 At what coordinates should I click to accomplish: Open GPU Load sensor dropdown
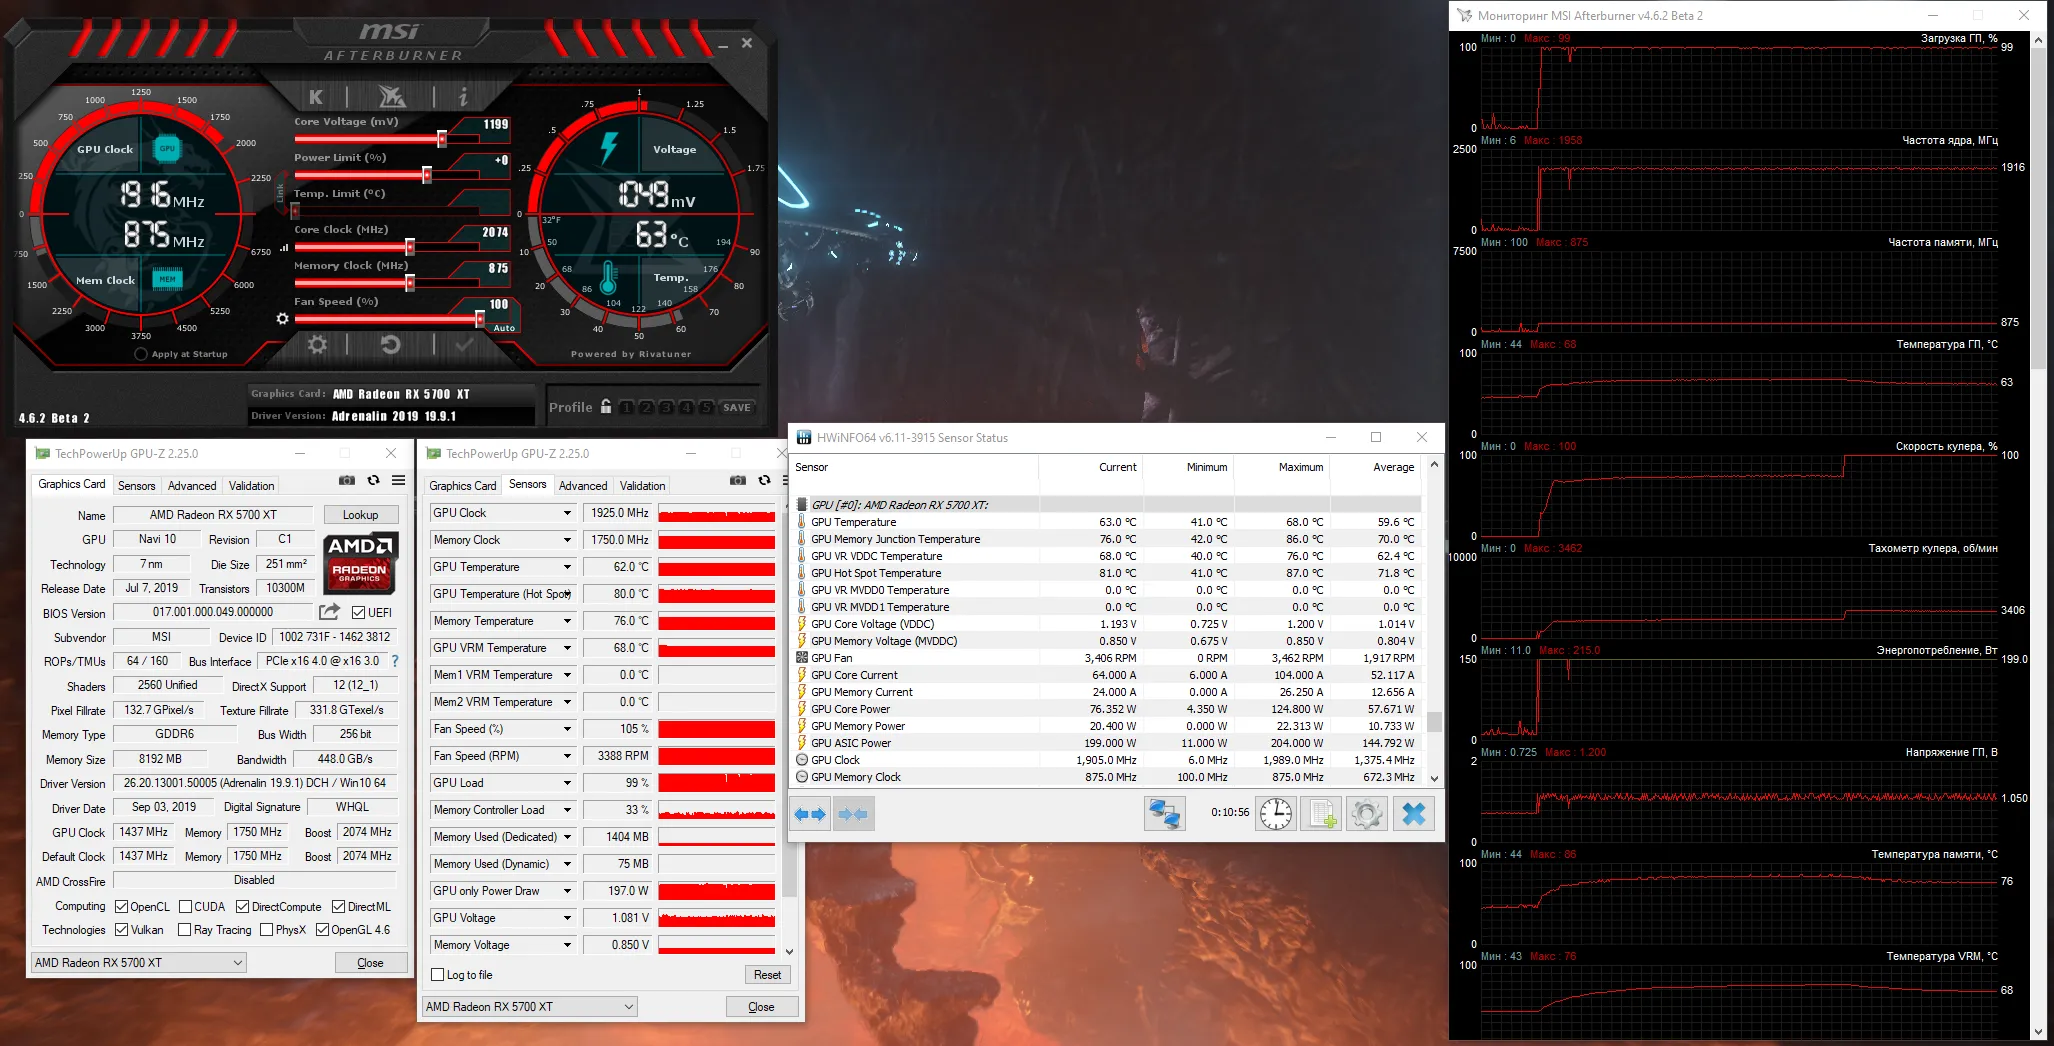(567, 783)
